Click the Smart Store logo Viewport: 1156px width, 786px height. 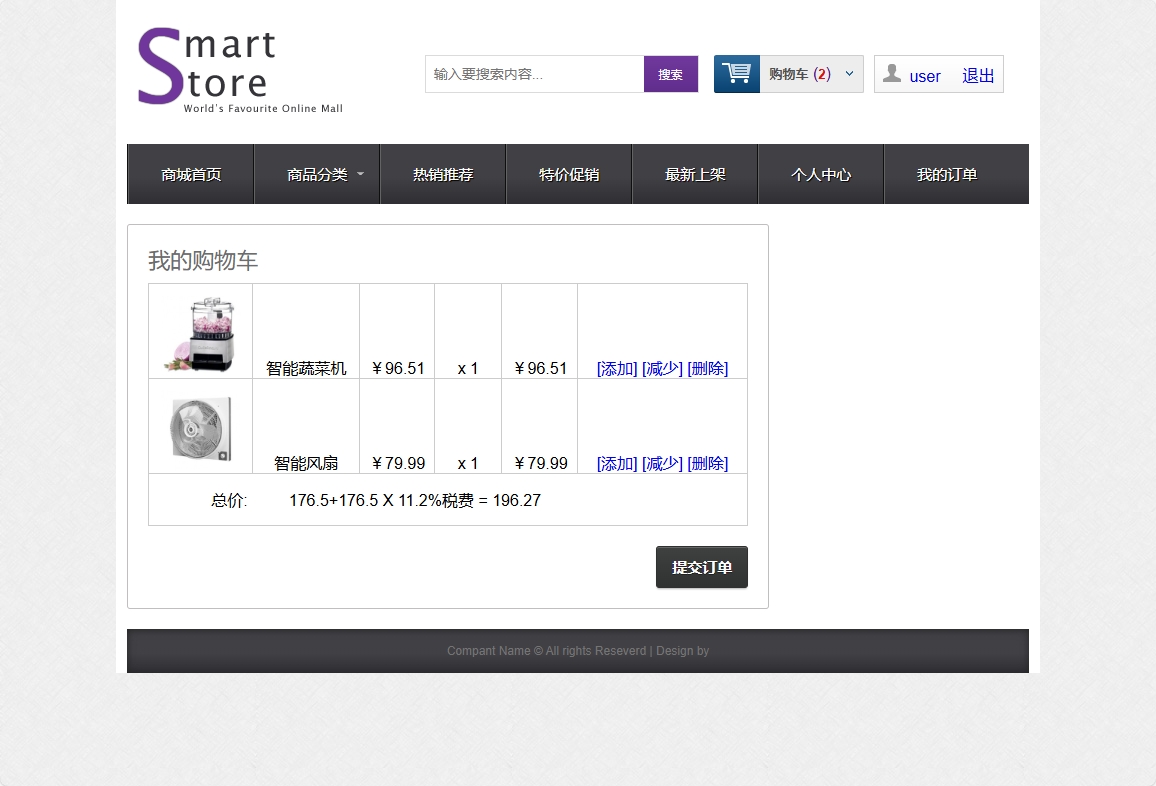[x=239, y=70]
